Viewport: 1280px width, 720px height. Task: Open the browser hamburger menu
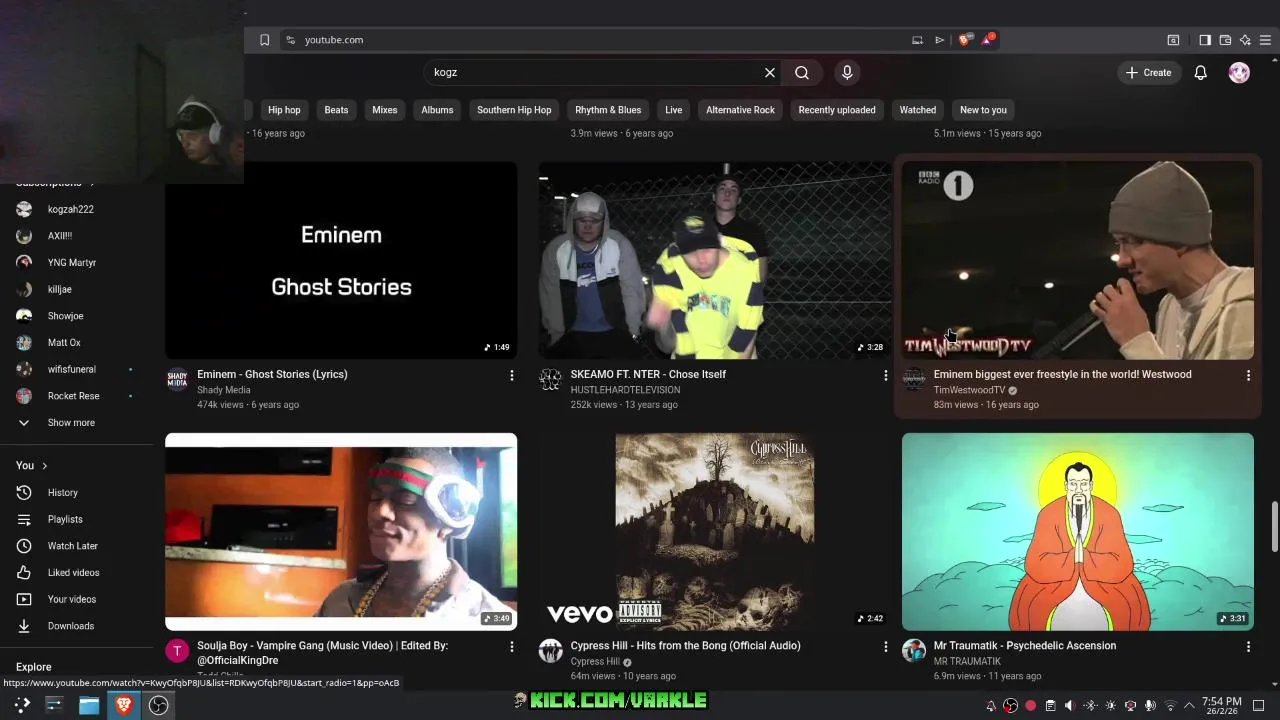[x=1265, y=40]
